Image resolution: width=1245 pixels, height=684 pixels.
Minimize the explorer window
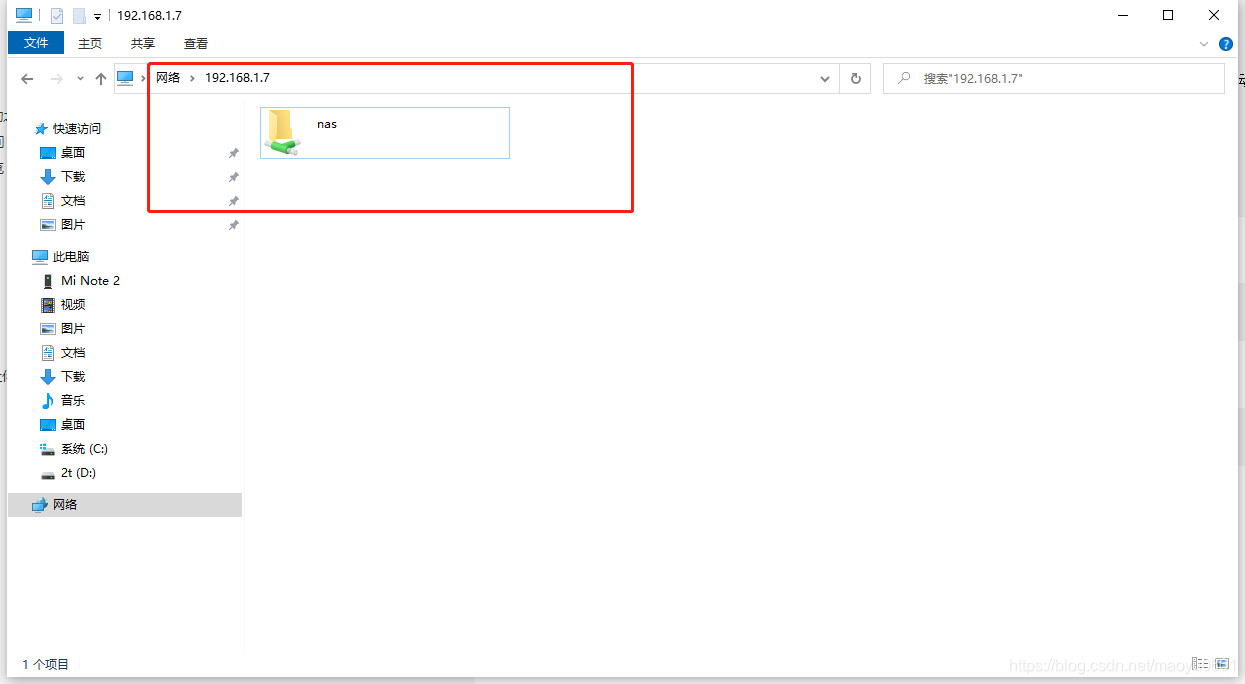tap(1122, 15)
